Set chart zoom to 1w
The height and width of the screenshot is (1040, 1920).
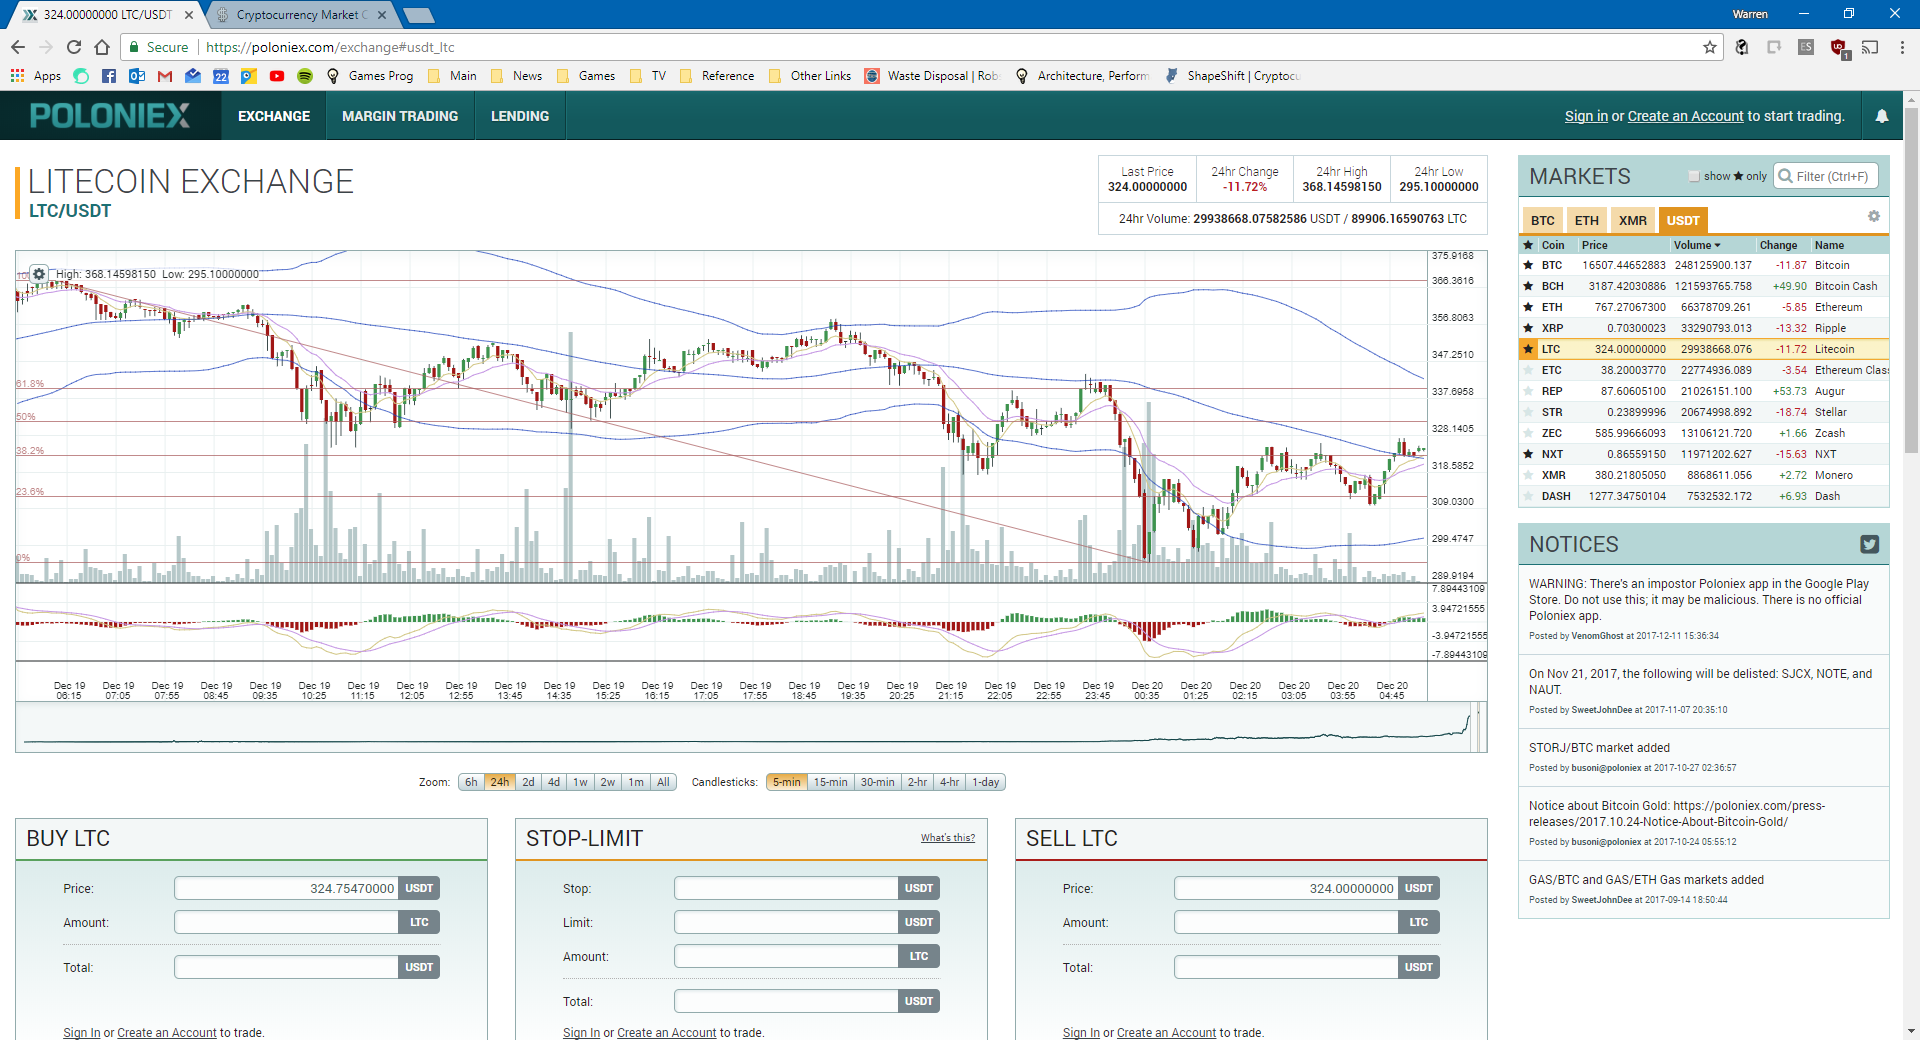click(580, 782)
